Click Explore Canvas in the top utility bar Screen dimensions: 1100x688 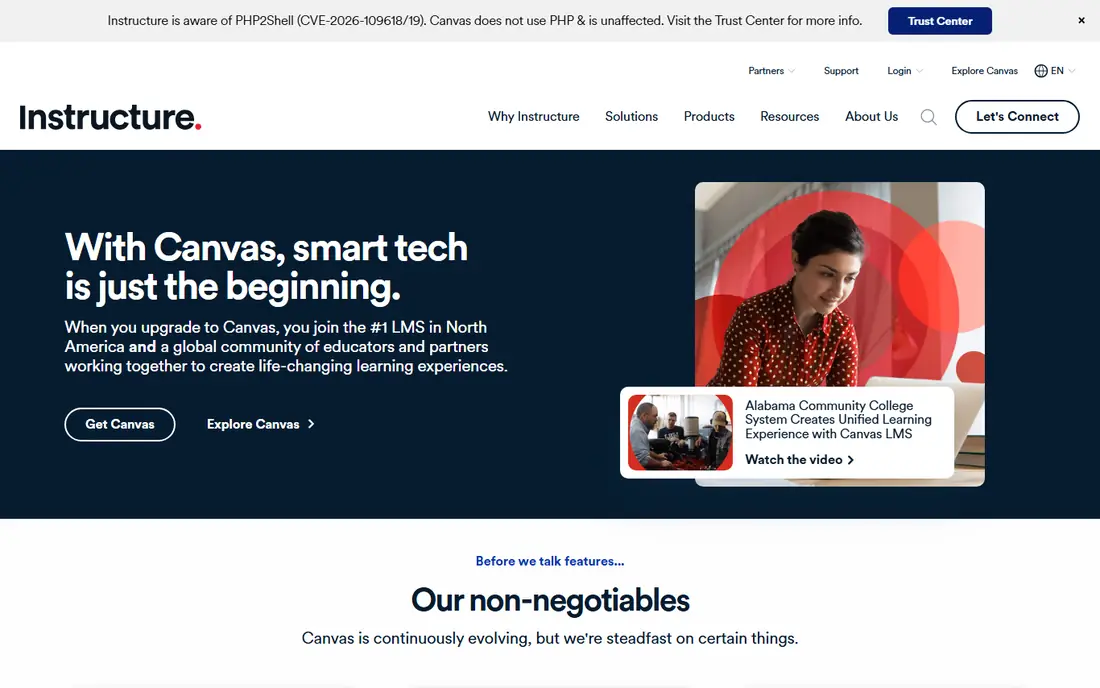[x=984, y=71]
